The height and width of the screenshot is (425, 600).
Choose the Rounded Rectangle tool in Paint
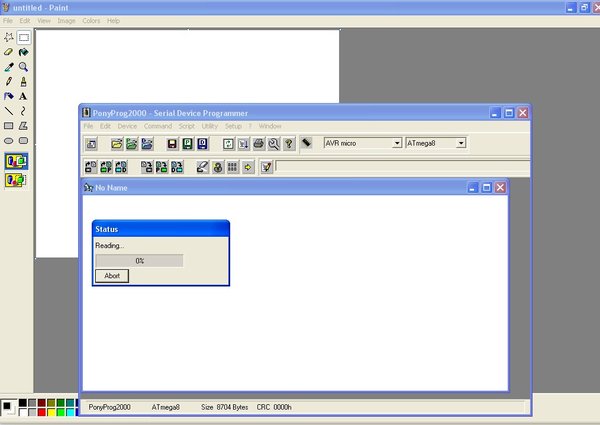24,140
